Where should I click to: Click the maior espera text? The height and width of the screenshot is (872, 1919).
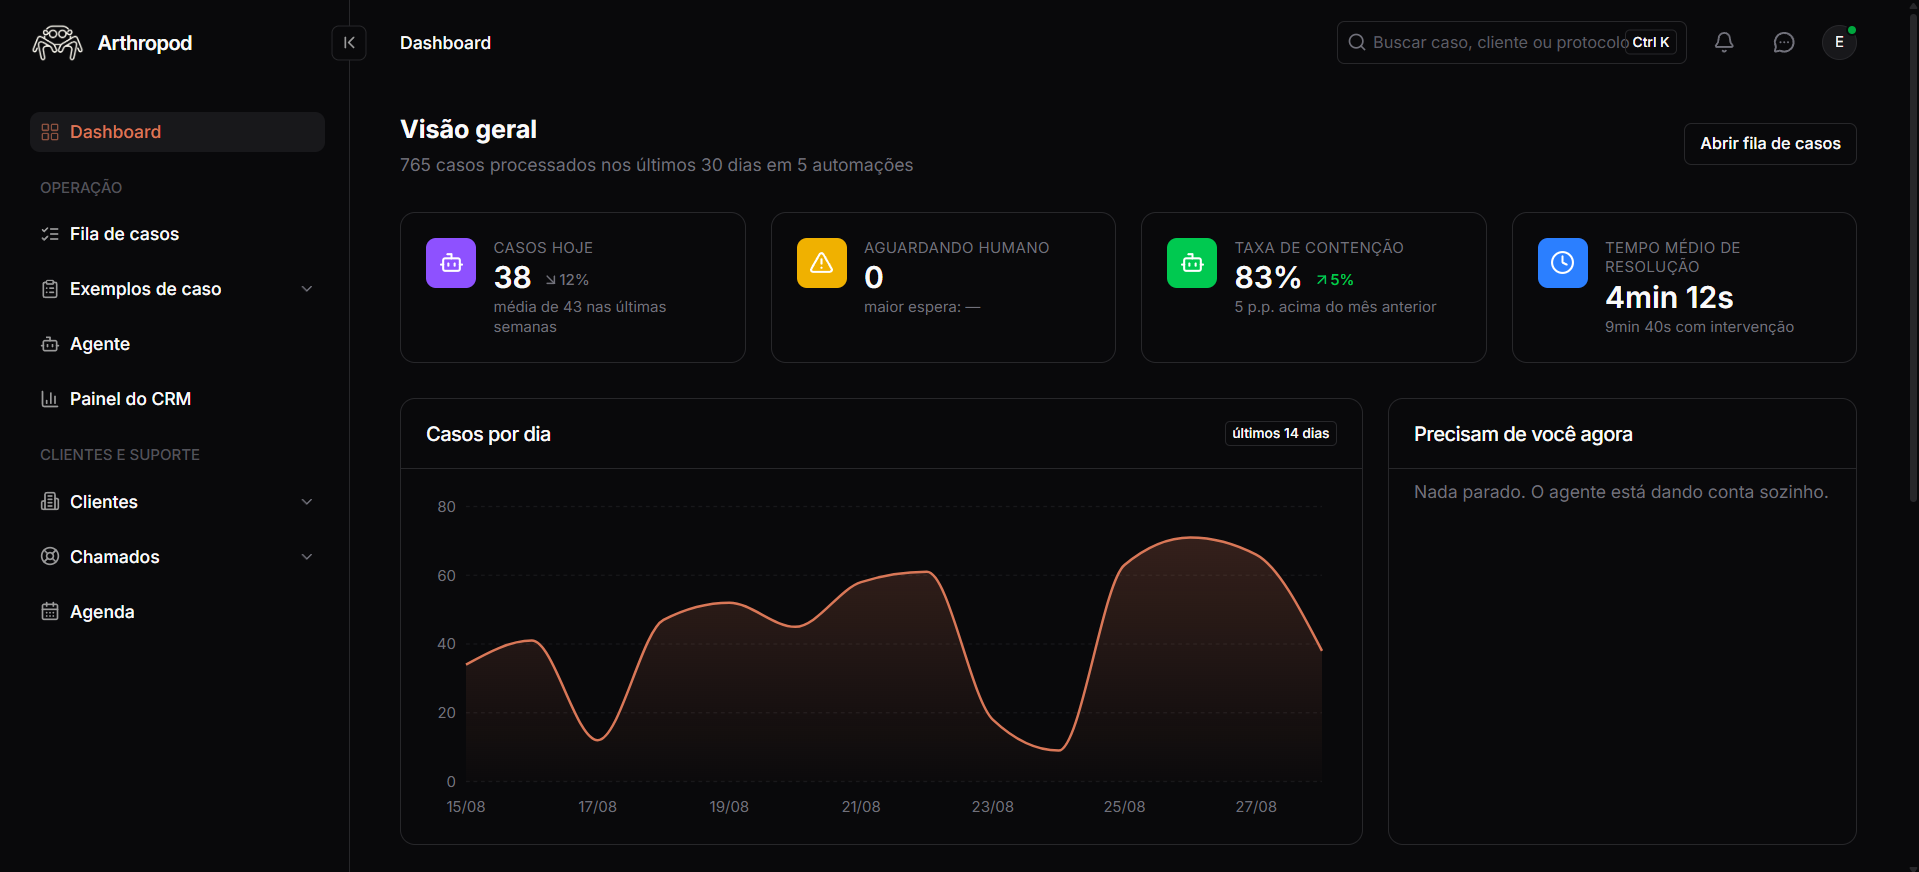point(922,307)
